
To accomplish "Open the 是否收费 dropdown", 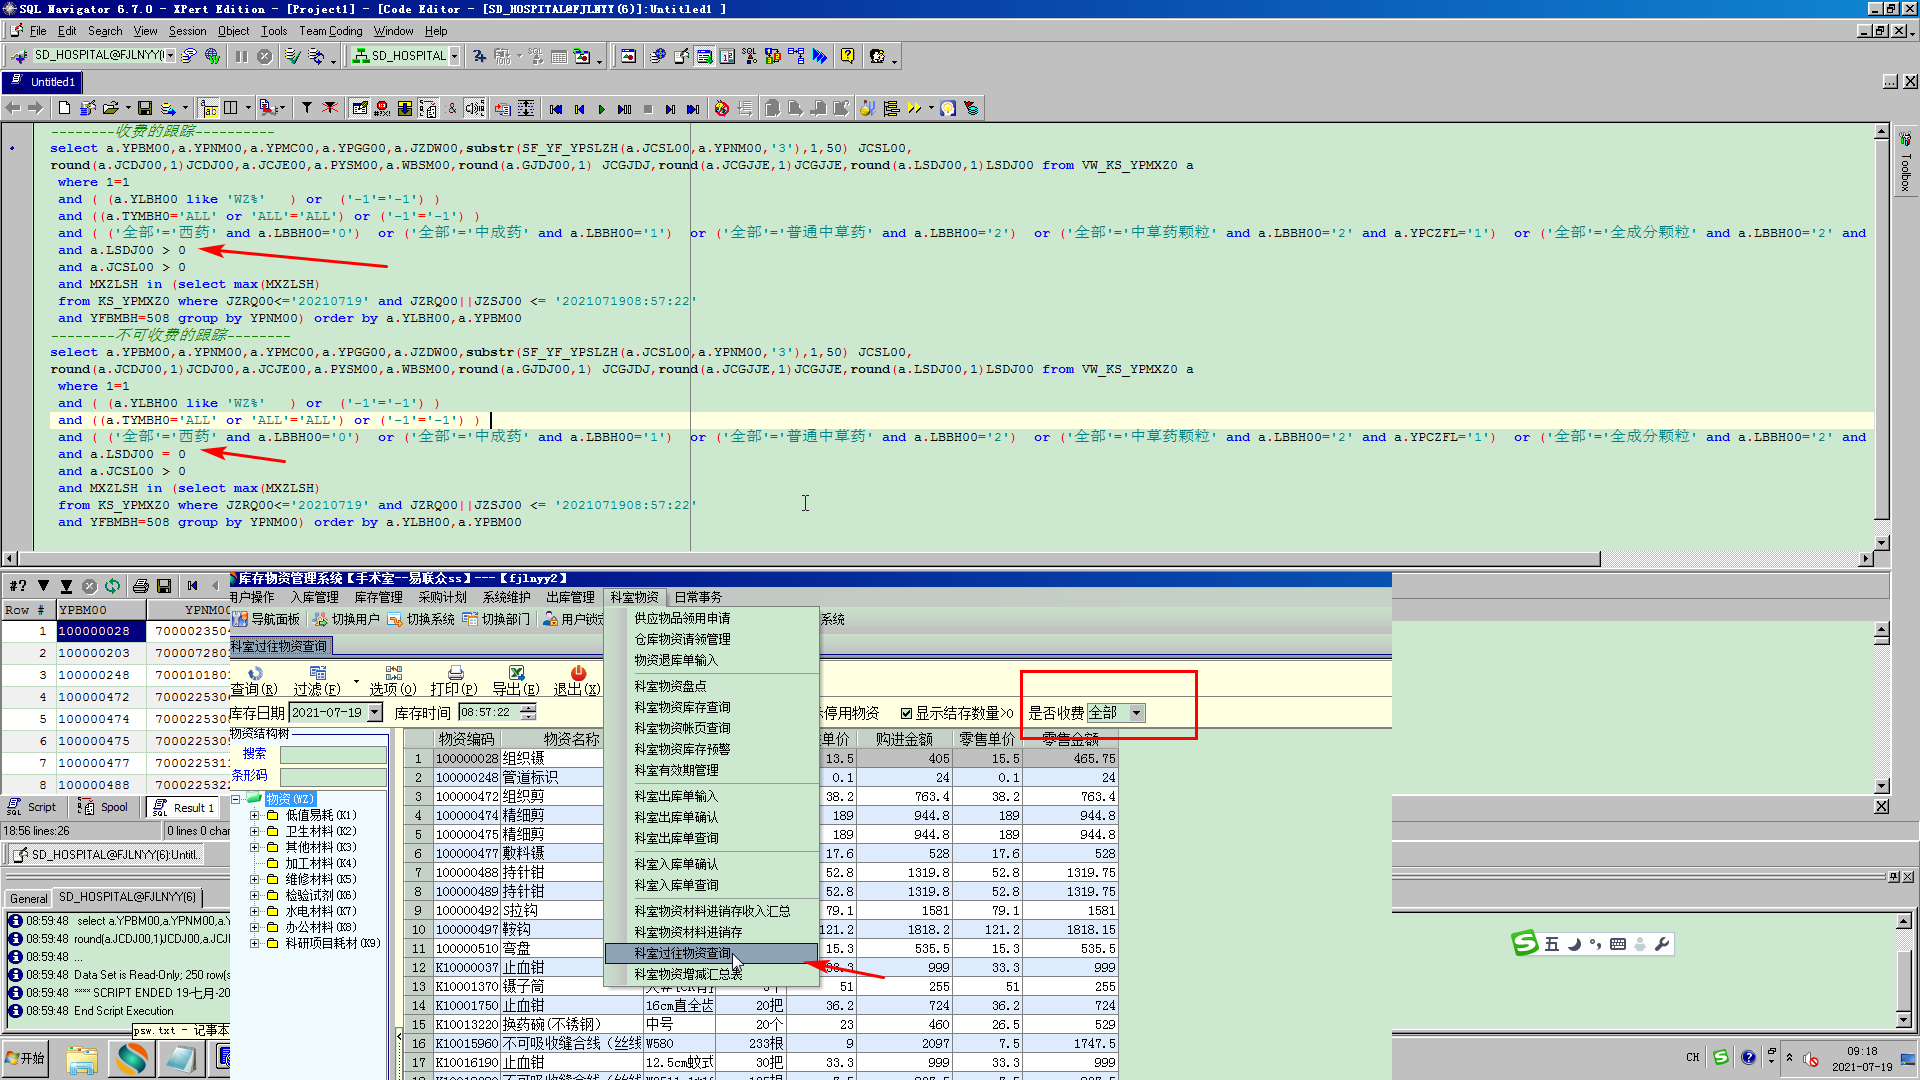I will [1136, 713].
